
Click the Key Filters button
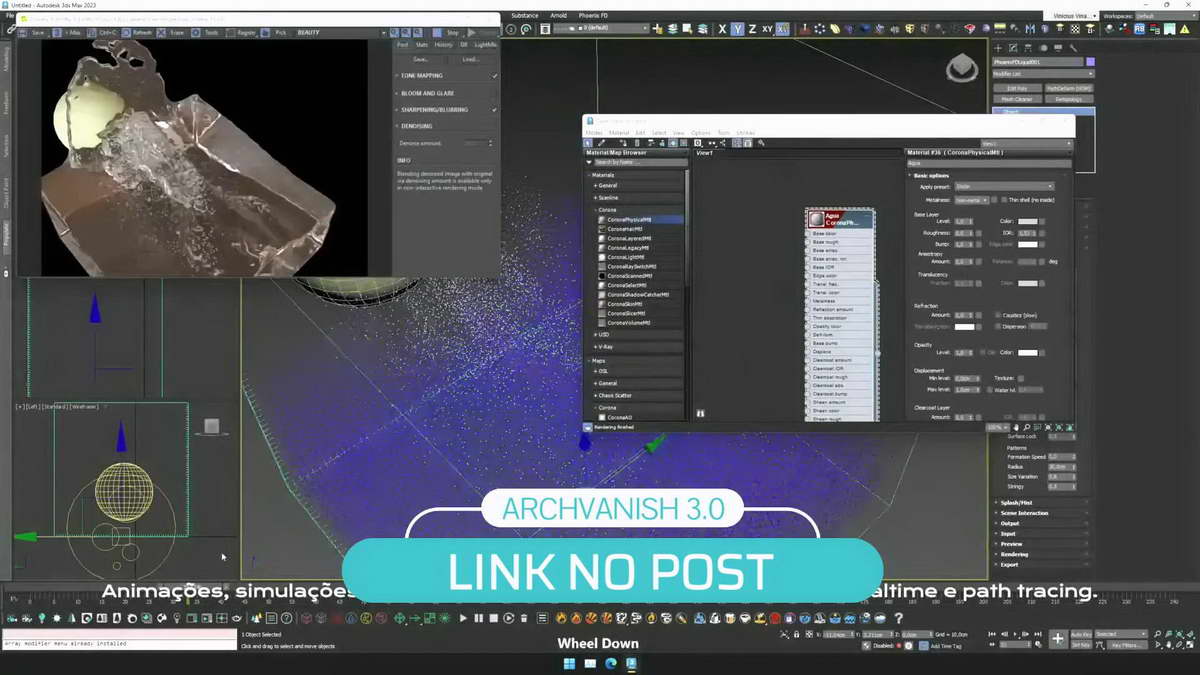[1127, 645]
